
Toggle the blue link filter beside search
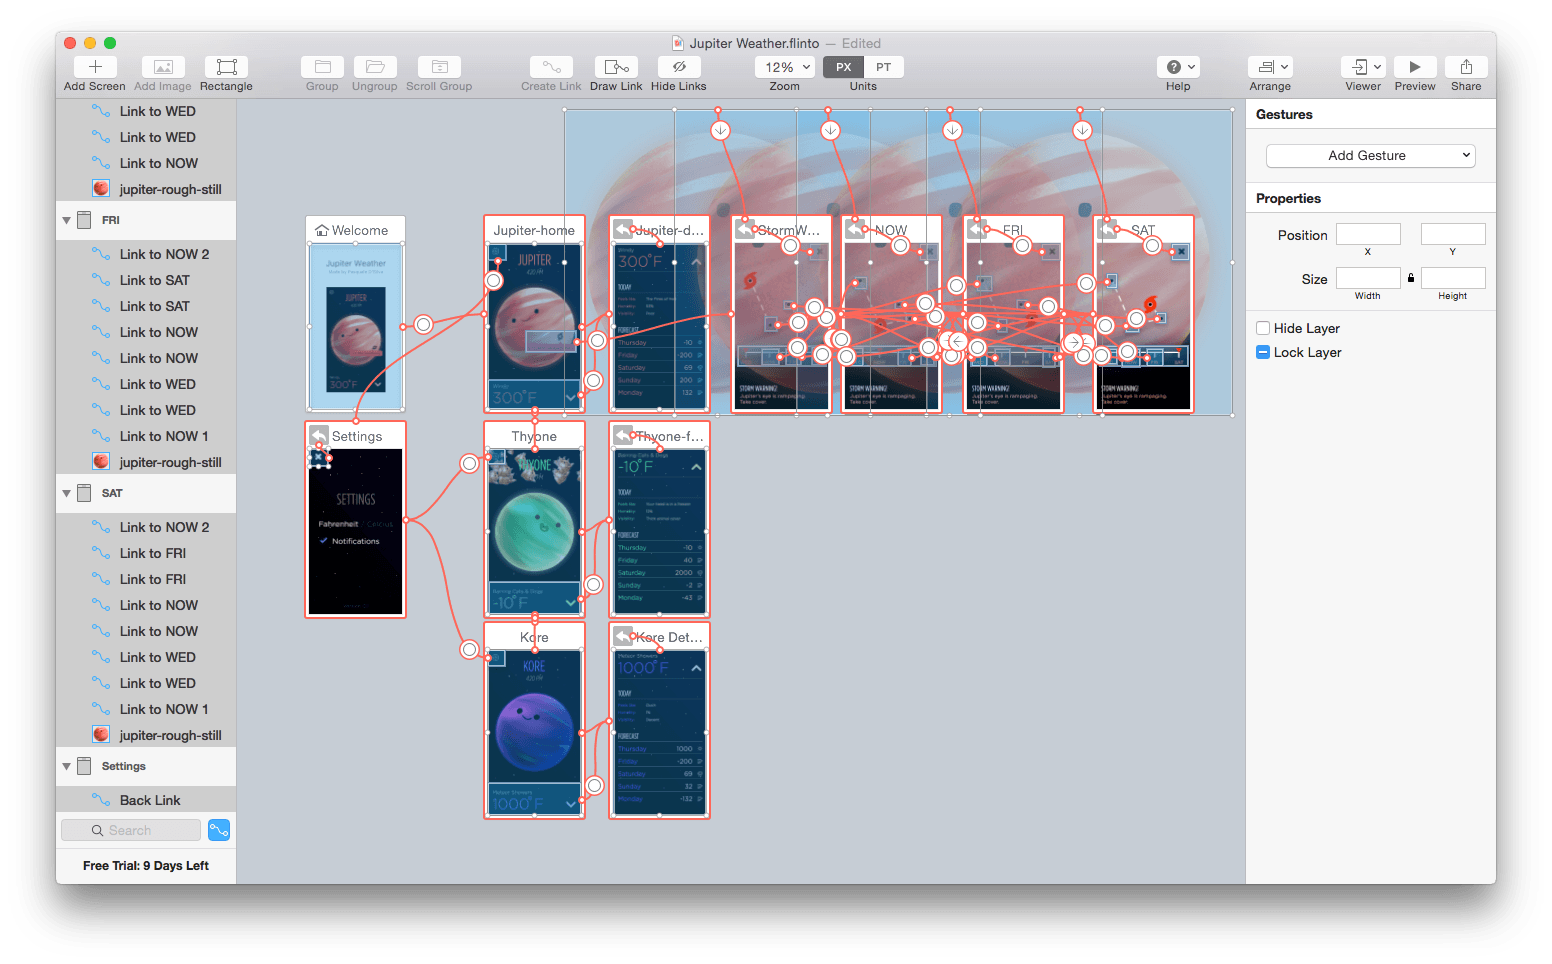219,829
